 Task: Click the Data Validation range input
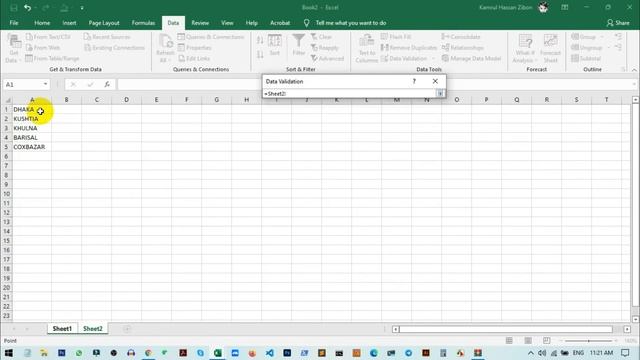350,93
